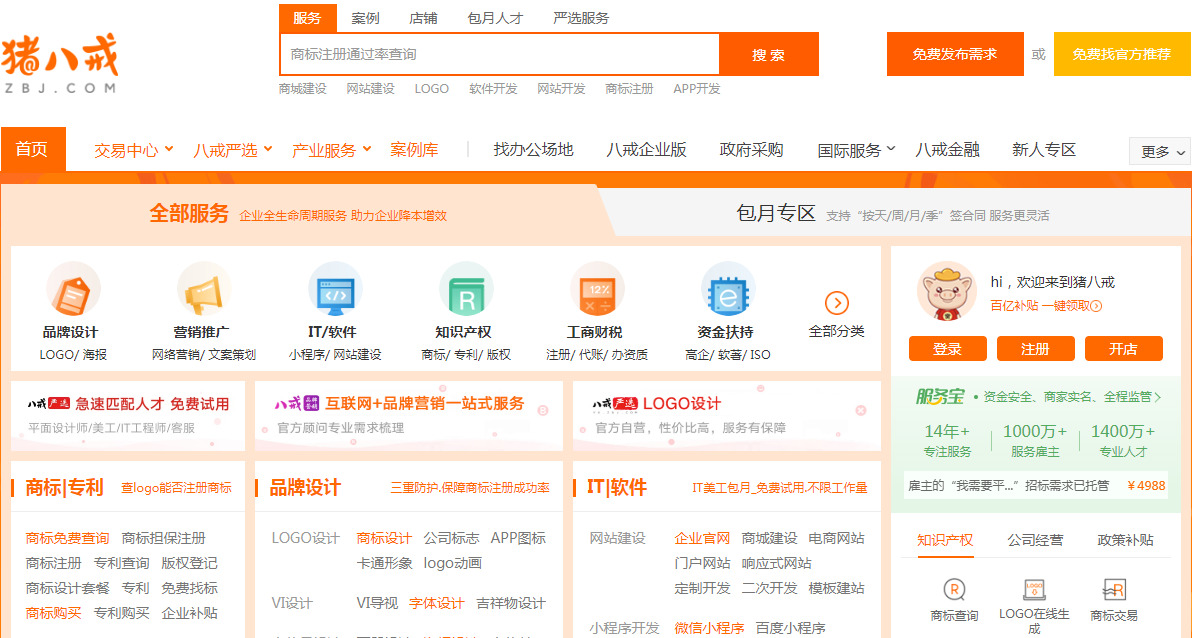Screen dimensions: 1192x638
Task: Select the 全部服务 tab
Action: point(189,214)
